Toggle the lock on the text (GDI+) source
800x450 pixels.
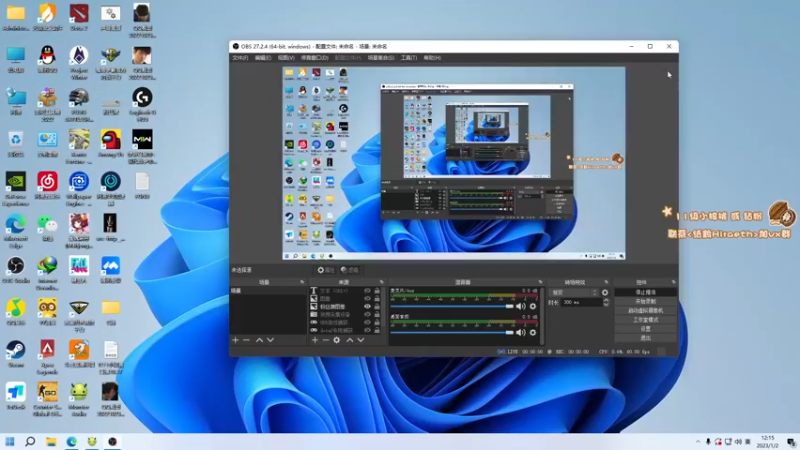tap(377, 291)
